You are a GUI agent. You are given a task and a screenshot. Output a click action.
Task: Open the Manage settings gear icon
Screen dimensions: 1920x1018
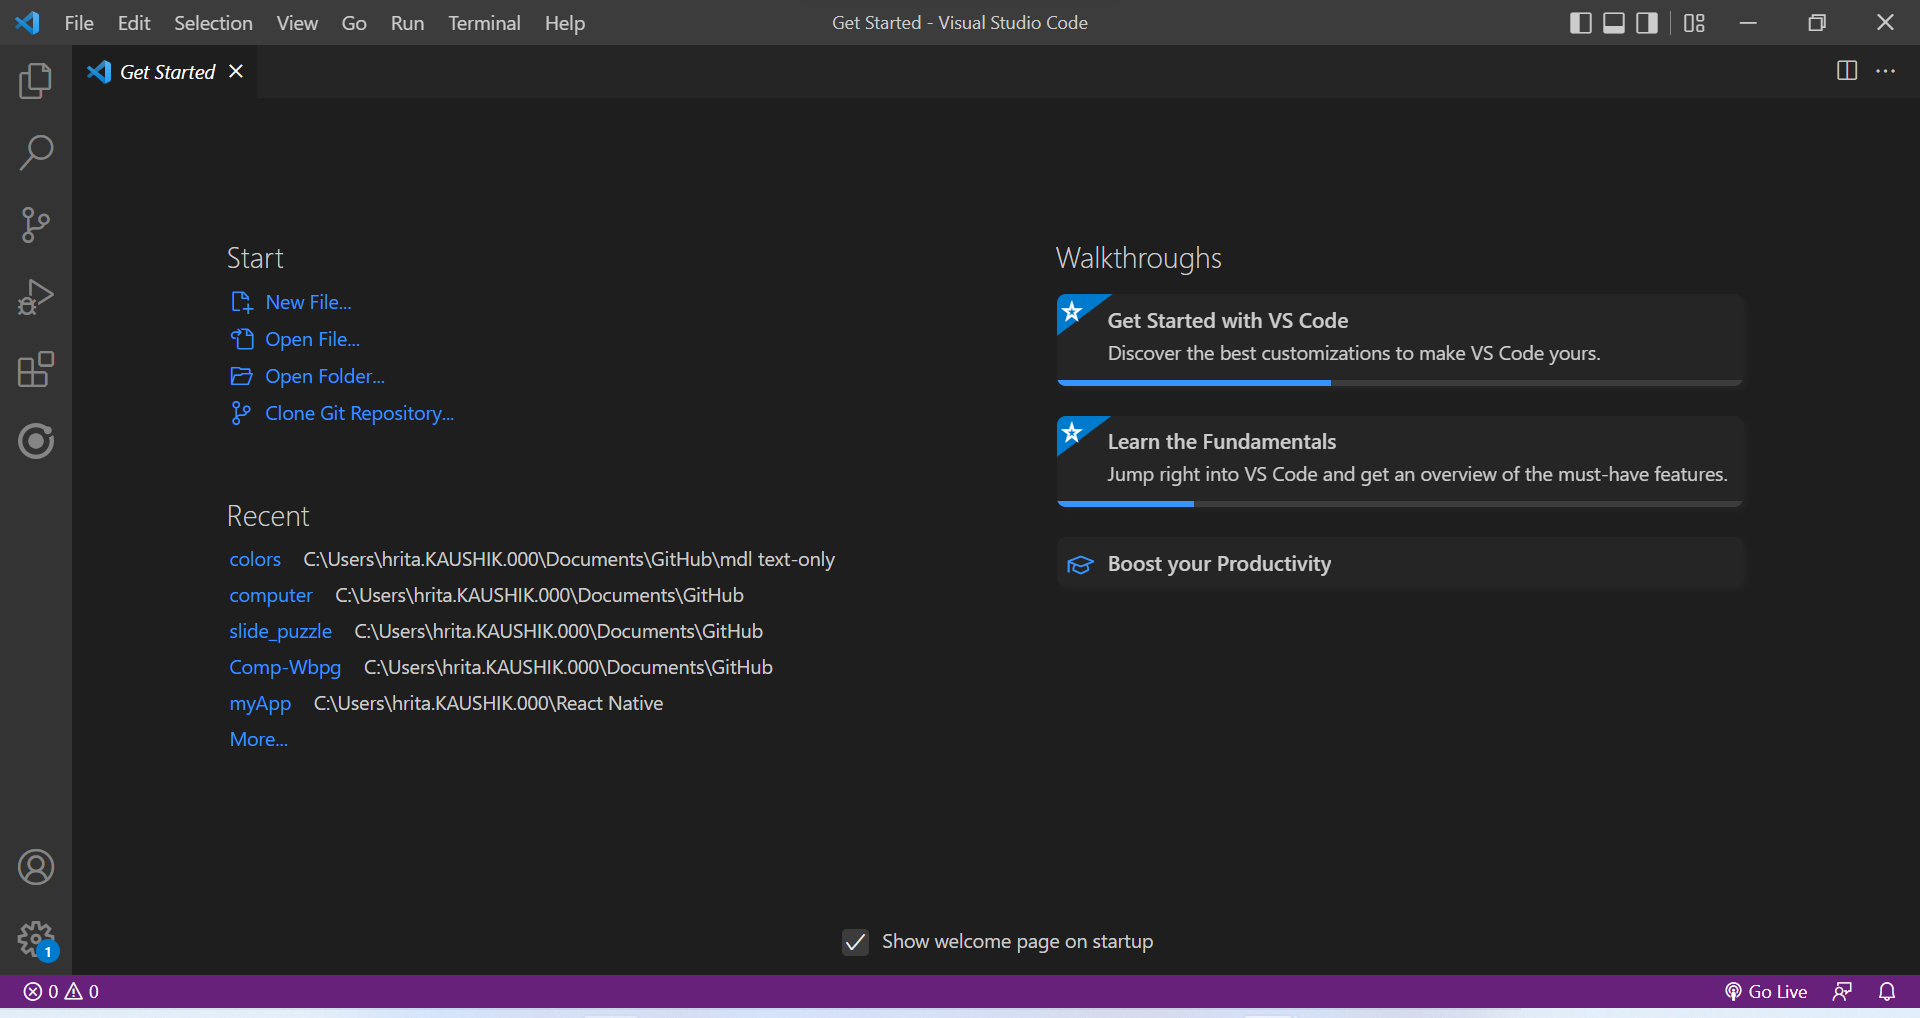click(x=36, y=939)
